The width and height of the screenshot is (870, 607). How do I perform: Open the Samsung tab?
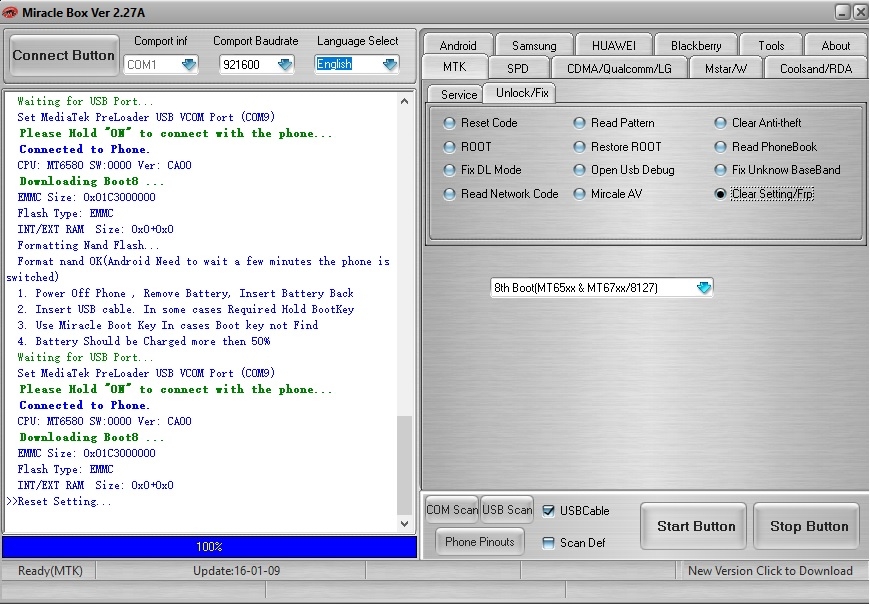click(534, 45)
